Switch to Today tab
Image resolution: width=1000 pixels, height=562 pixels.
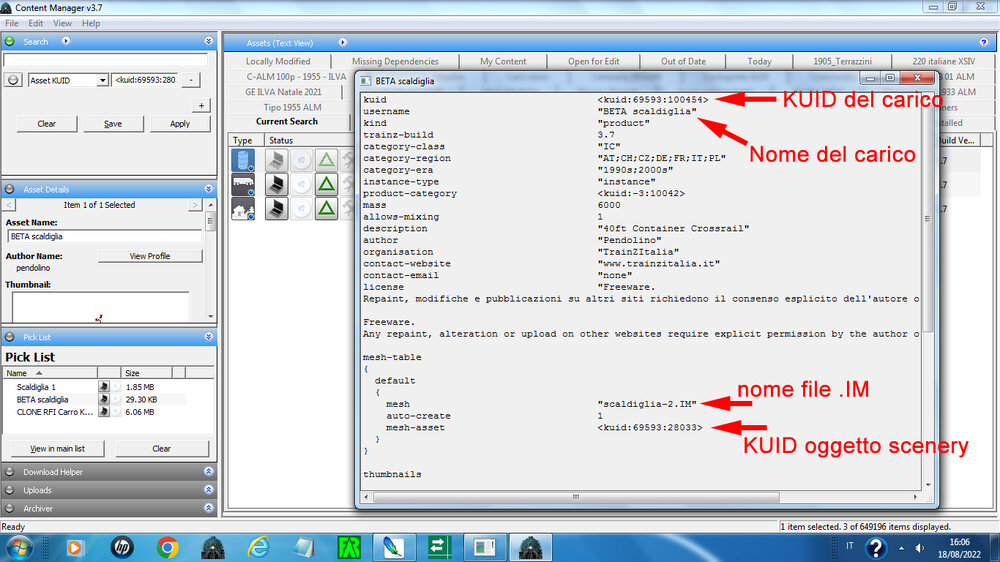759,61
